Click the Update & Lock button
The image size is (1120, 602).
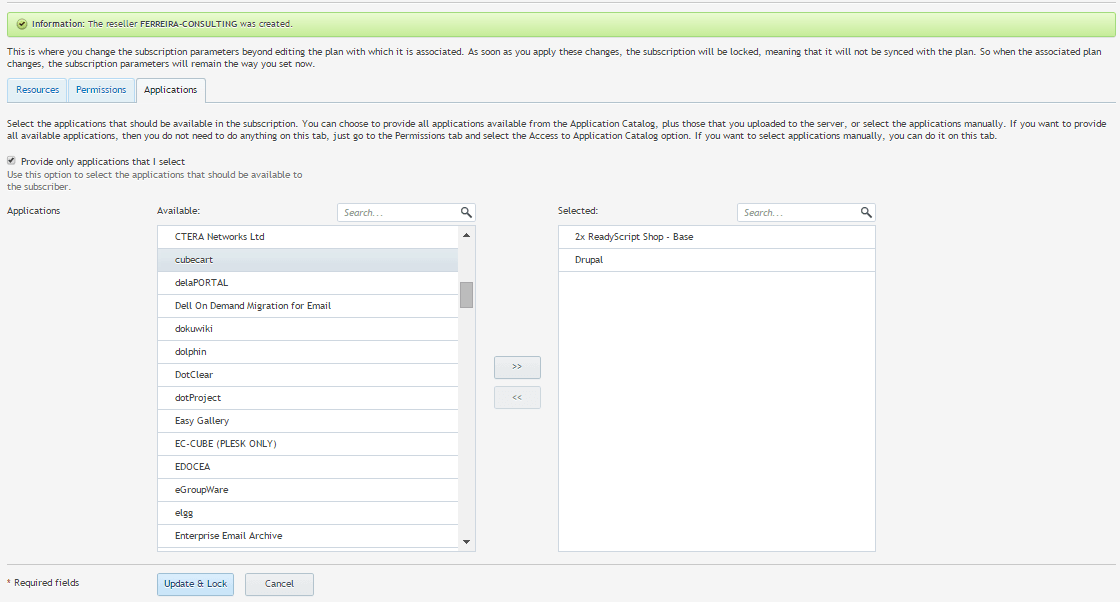click(x=195, y=584)
